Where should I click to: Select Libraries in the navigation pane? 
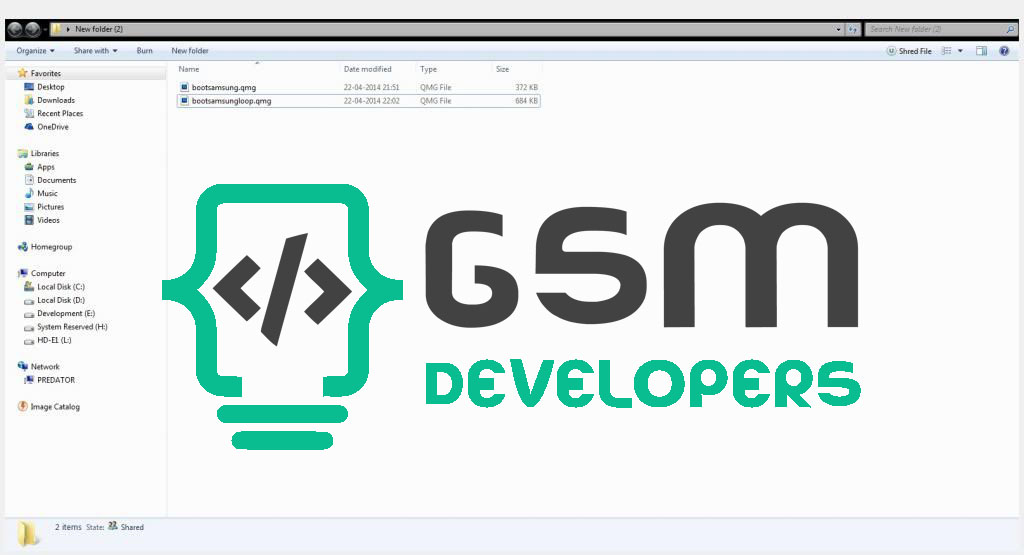pos(44,153)
